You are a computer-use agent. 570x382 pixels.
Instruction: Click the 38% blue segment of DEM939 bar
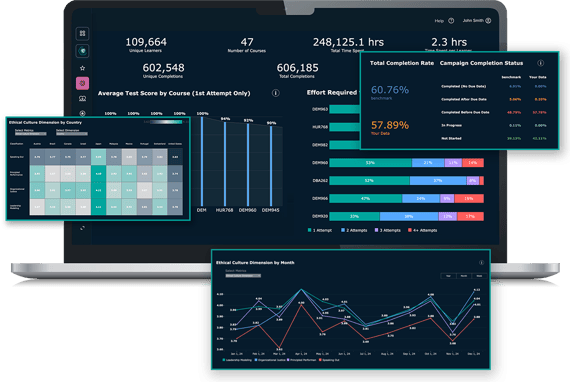point(409,216)
